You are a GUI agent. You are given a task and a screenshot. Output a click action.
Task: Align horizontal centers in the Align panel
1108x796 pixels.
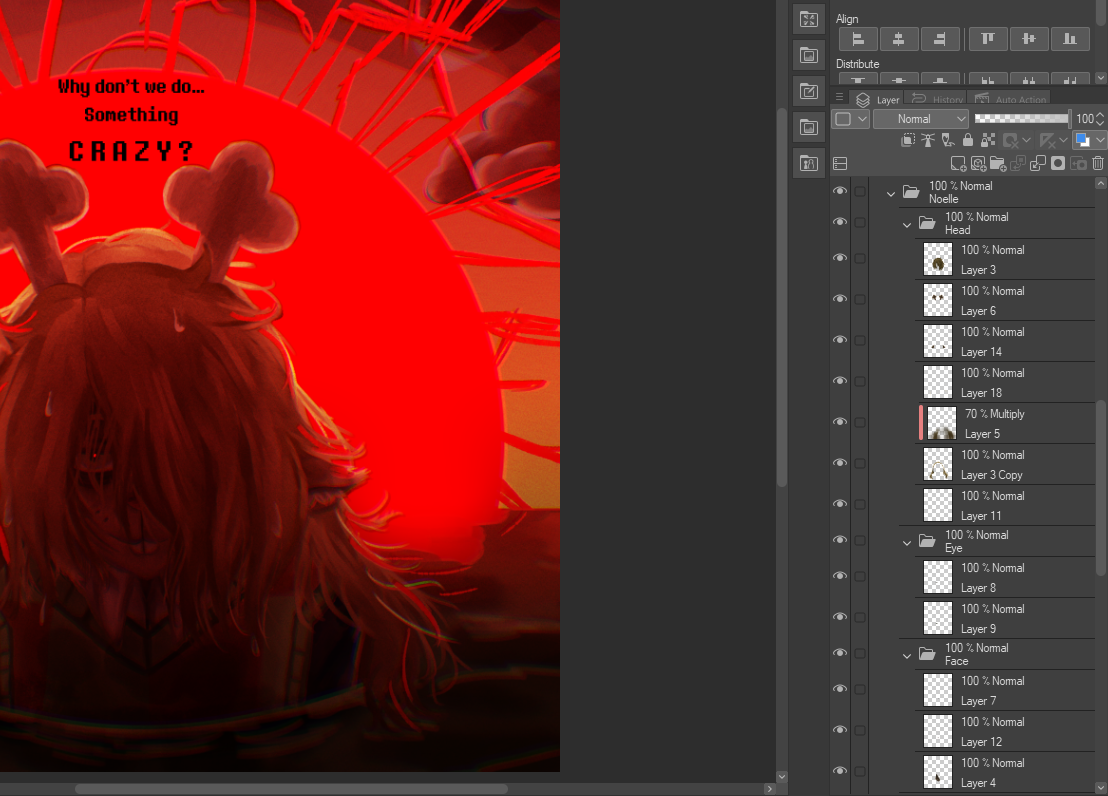899,40
